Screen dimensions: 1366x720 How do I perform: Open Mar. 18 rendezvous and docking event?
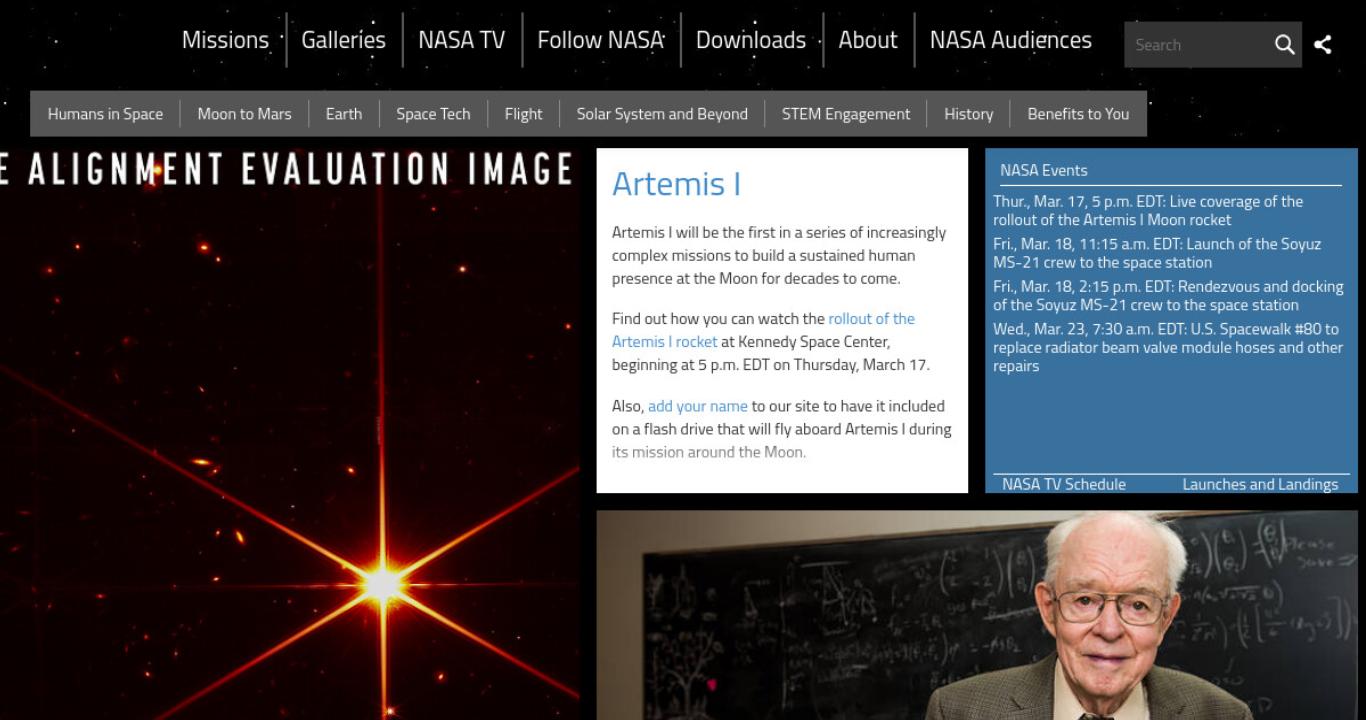tap(1168, 296)
